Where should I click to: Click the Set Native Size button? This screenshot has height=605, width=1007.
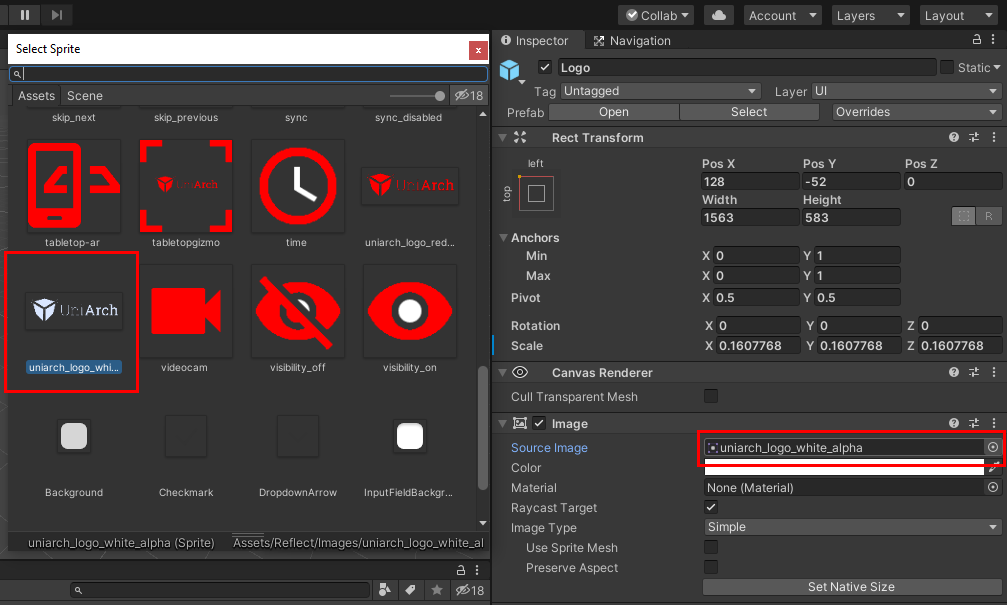[x=851, y=587]
